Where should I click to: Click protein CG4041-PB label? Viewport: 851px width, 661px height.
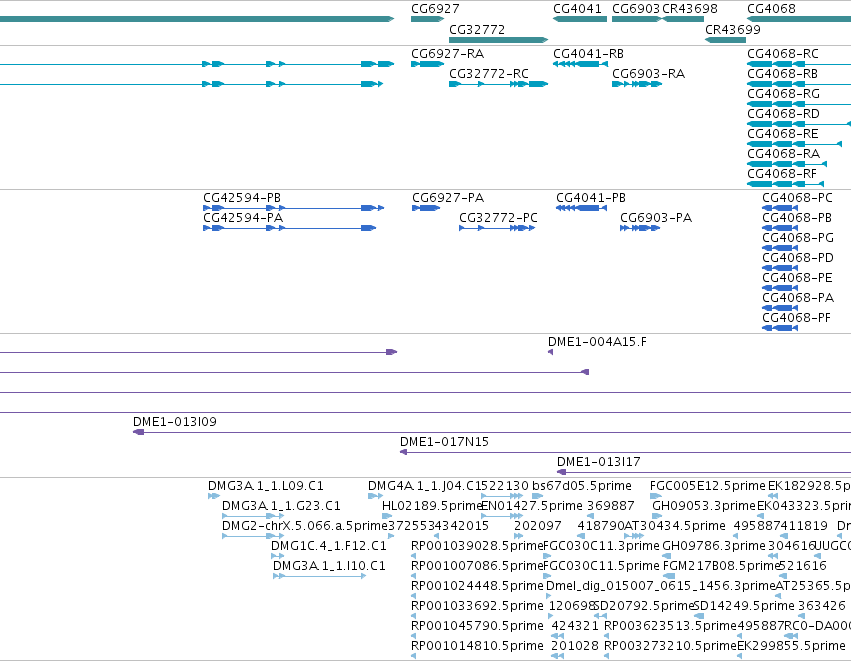[x=590, y=198]
